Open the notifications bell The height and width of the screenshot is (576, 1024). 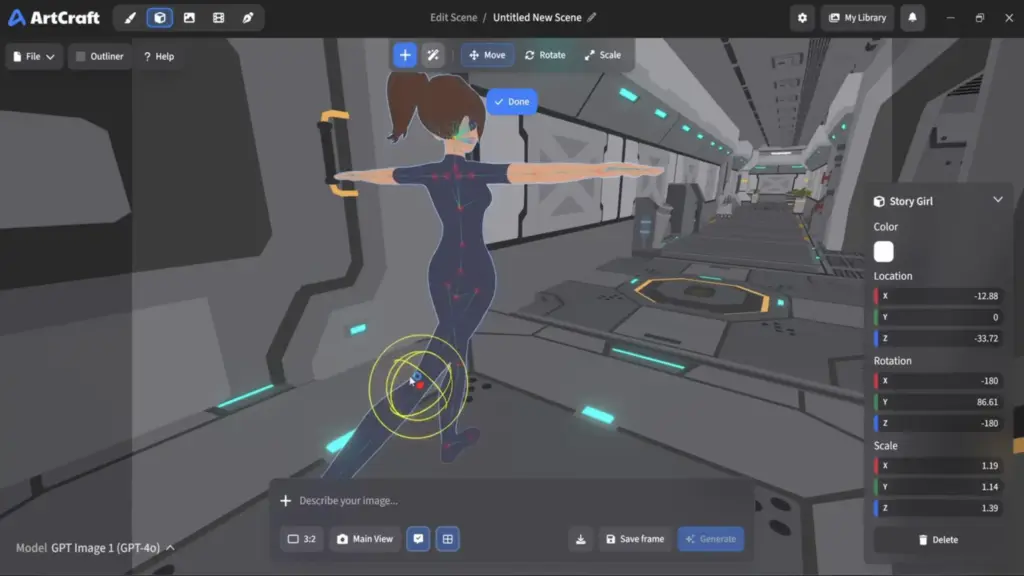[x=912, y=18]
